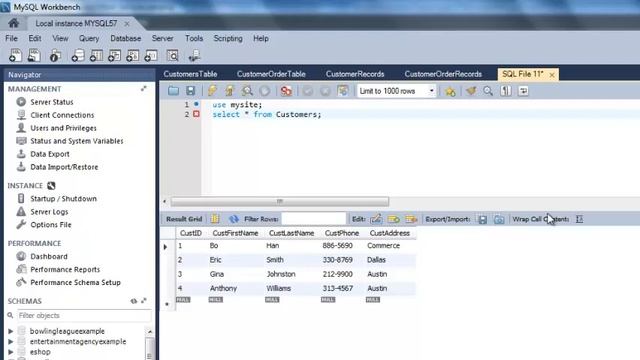Switch to the CustomerRecords tab
This screenshot has height=360, width=640.
click(355, 74)
